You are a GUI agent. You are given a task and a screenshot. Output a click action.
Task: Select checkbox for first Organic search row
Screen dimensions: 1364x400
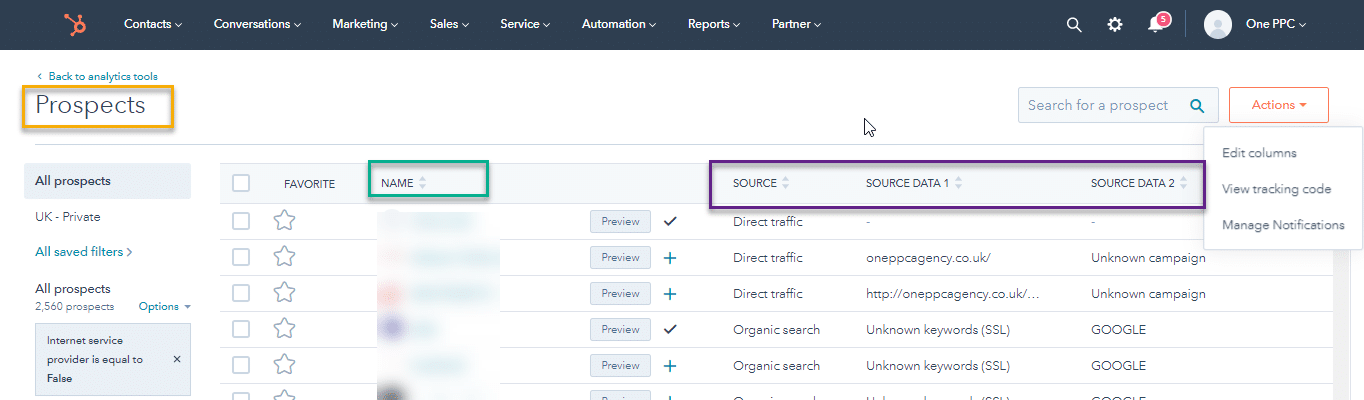pos(241,330)
